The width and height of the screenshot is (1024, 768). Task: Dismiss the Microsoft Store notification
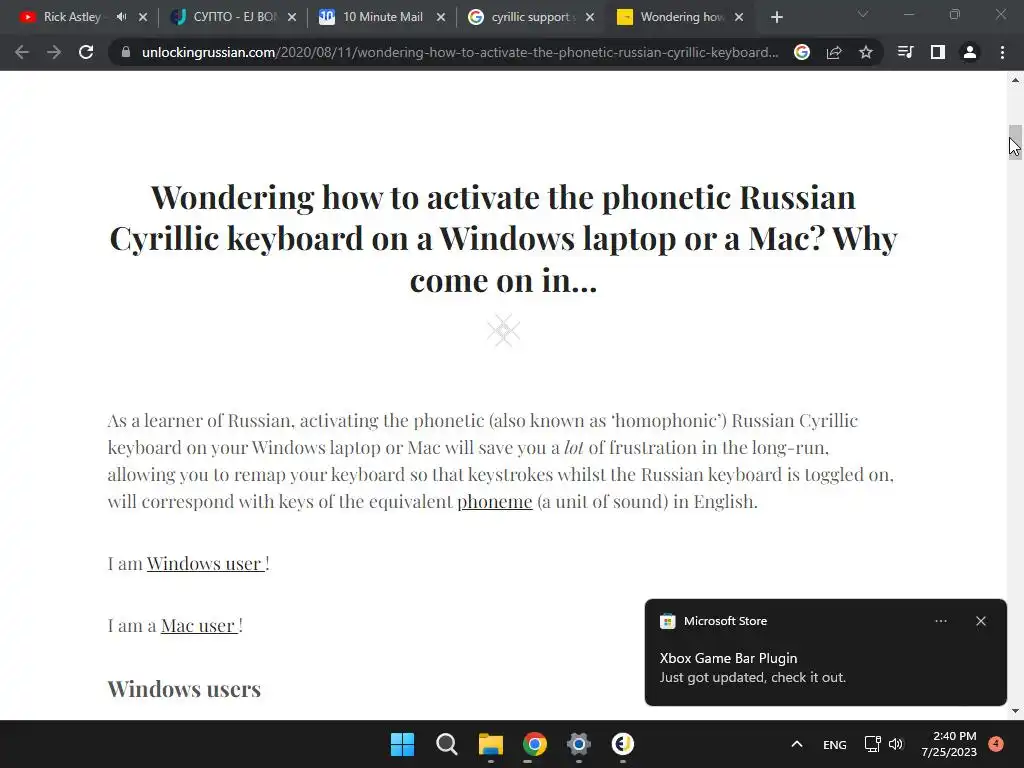coord(981,621)
